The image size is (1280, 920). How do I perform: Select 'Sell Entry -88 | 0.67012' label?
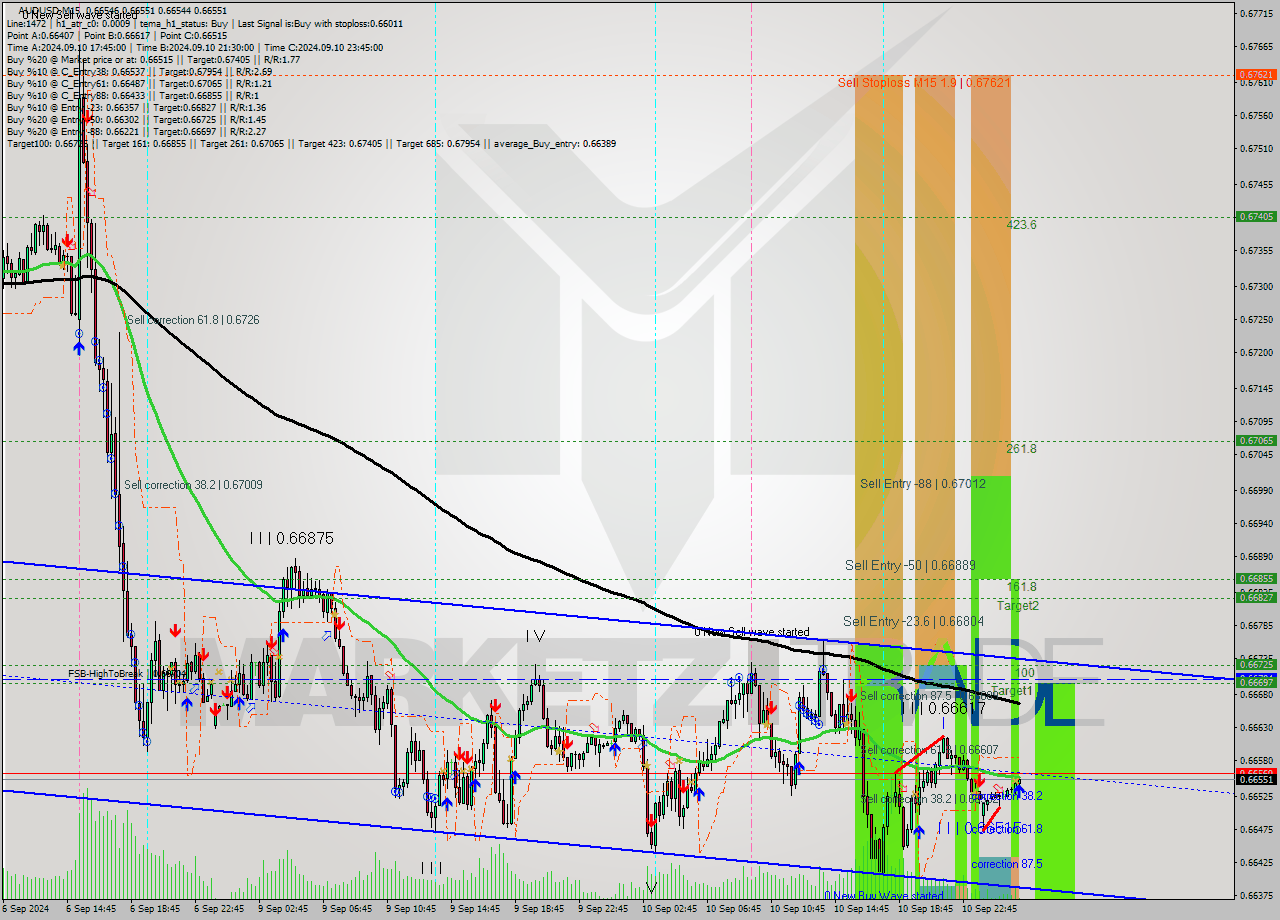click(x=922, y=484)
